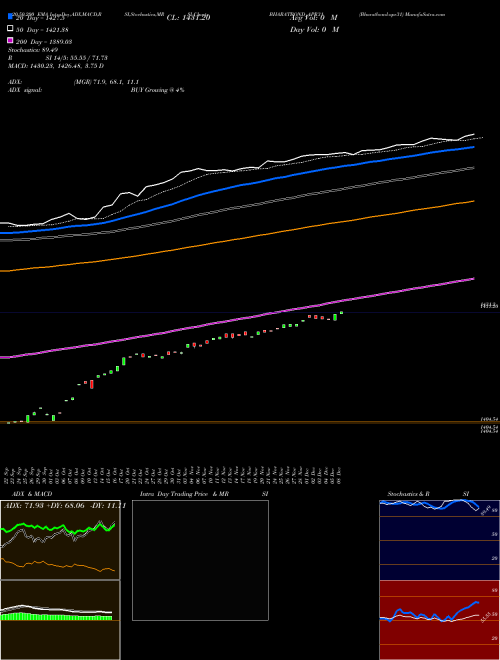Image resolution: width=500 pixels, height=660 pixels.
Task: Click the ADX: 71.93 +DY: 68.06 readout
Action: (x=65, y=506)
